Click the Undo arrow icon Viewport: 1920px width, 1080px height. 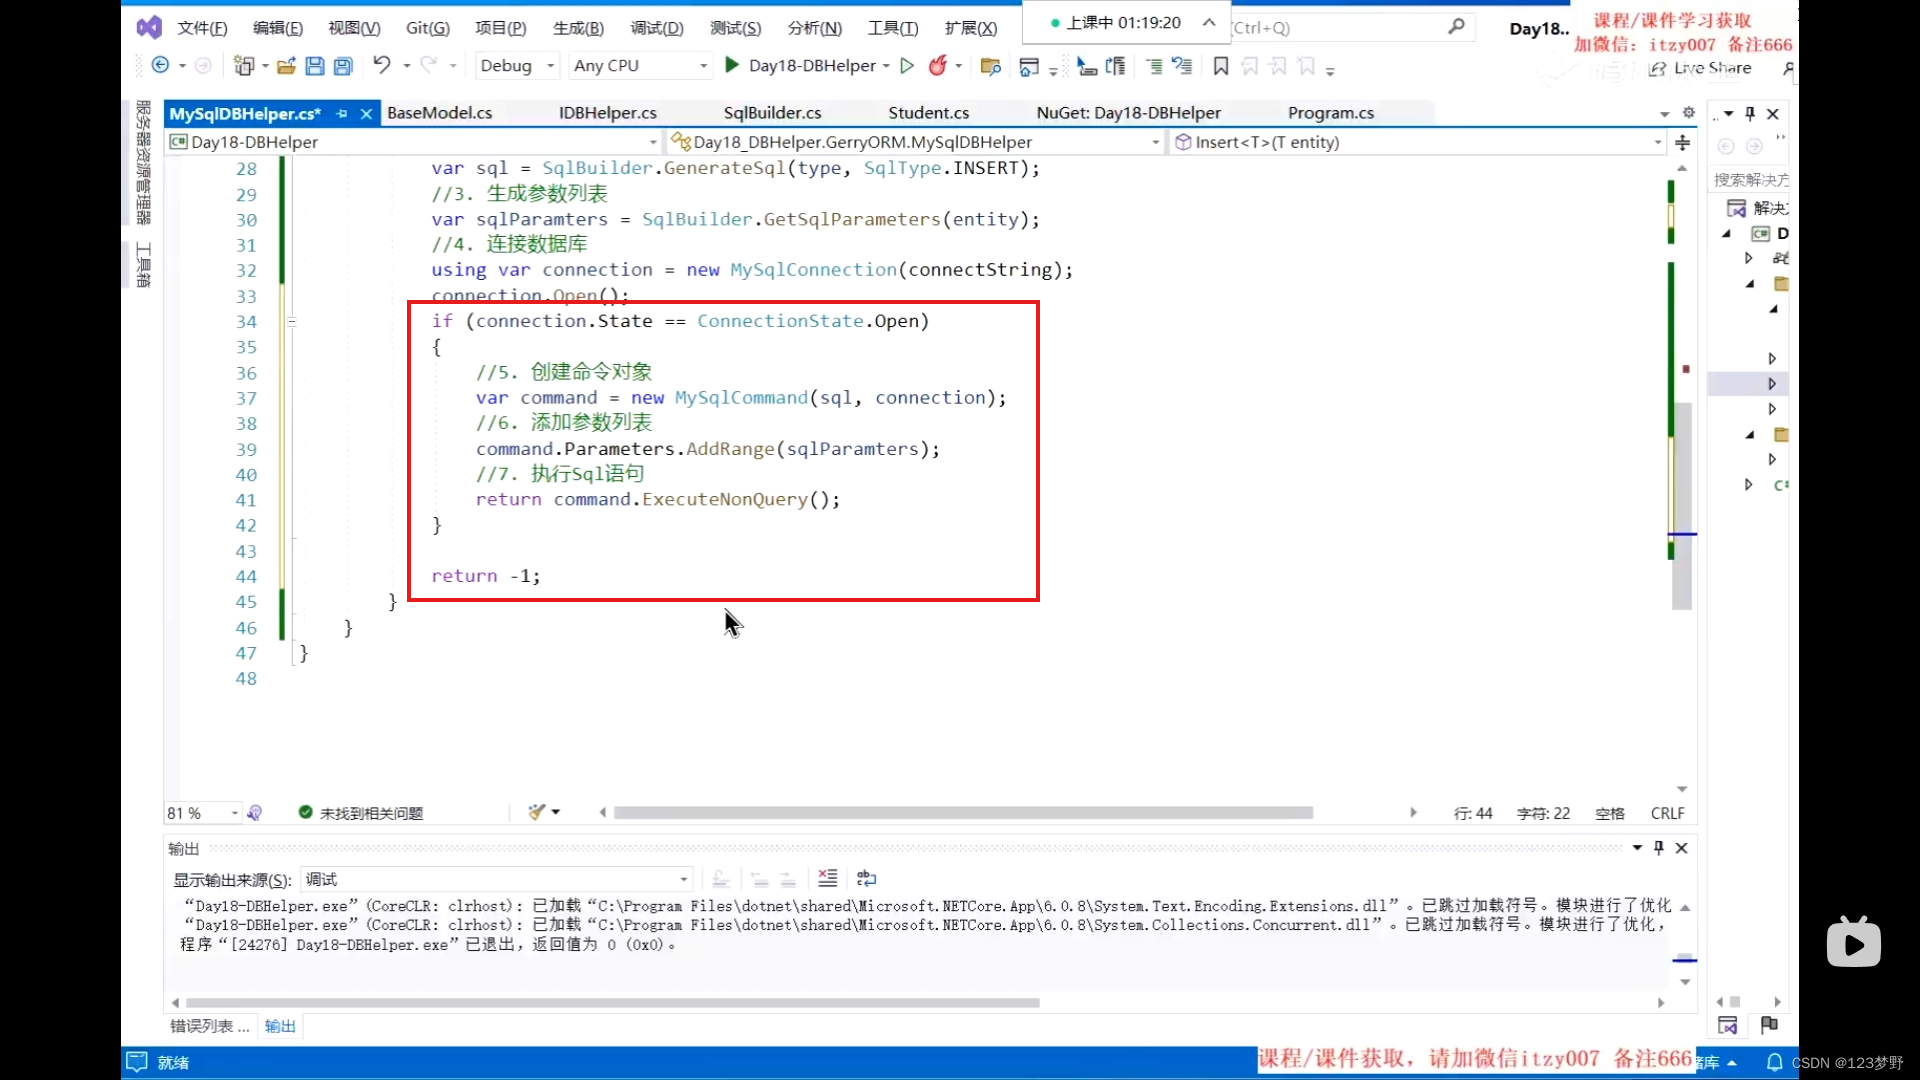381,66
